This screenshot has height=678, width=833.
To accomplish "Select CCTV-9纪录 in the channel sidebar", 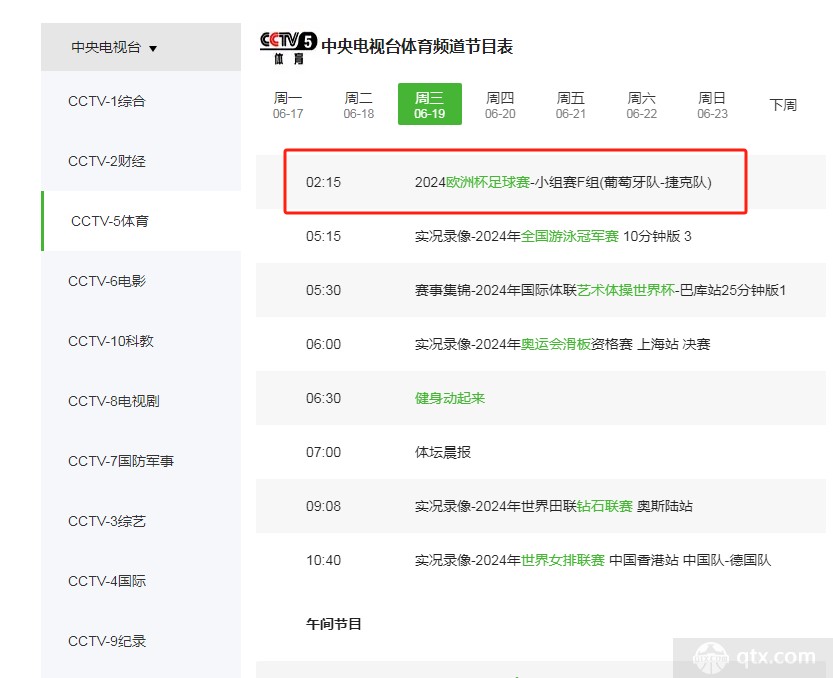I will [x=141, y=641].
